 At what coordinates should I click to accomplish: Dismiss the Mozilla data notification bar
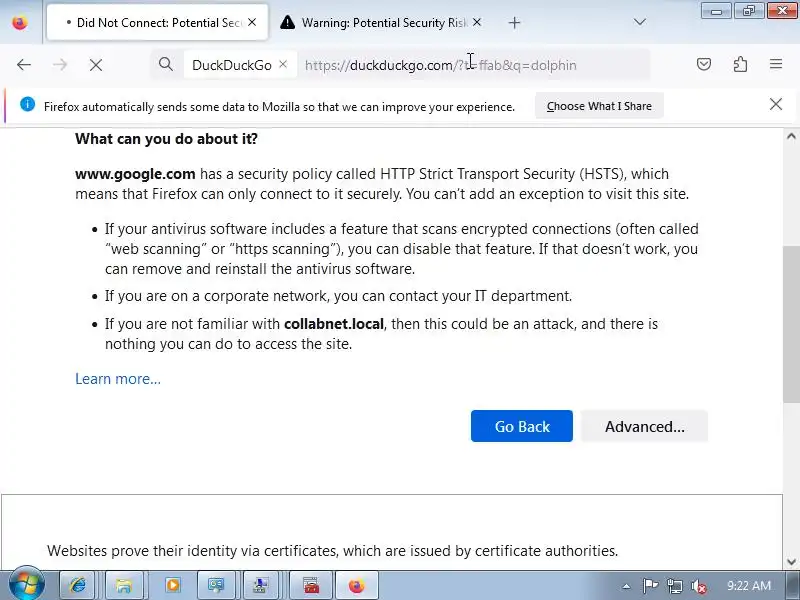776,105
